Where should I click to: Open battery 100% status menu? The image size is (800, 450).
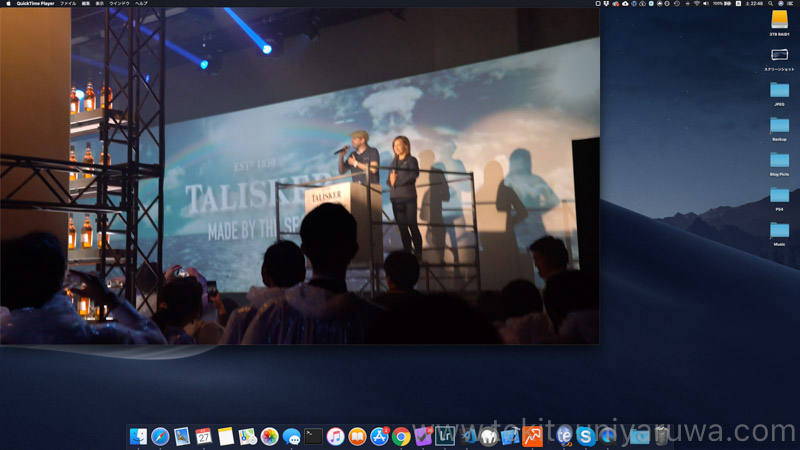pos(722,3)
